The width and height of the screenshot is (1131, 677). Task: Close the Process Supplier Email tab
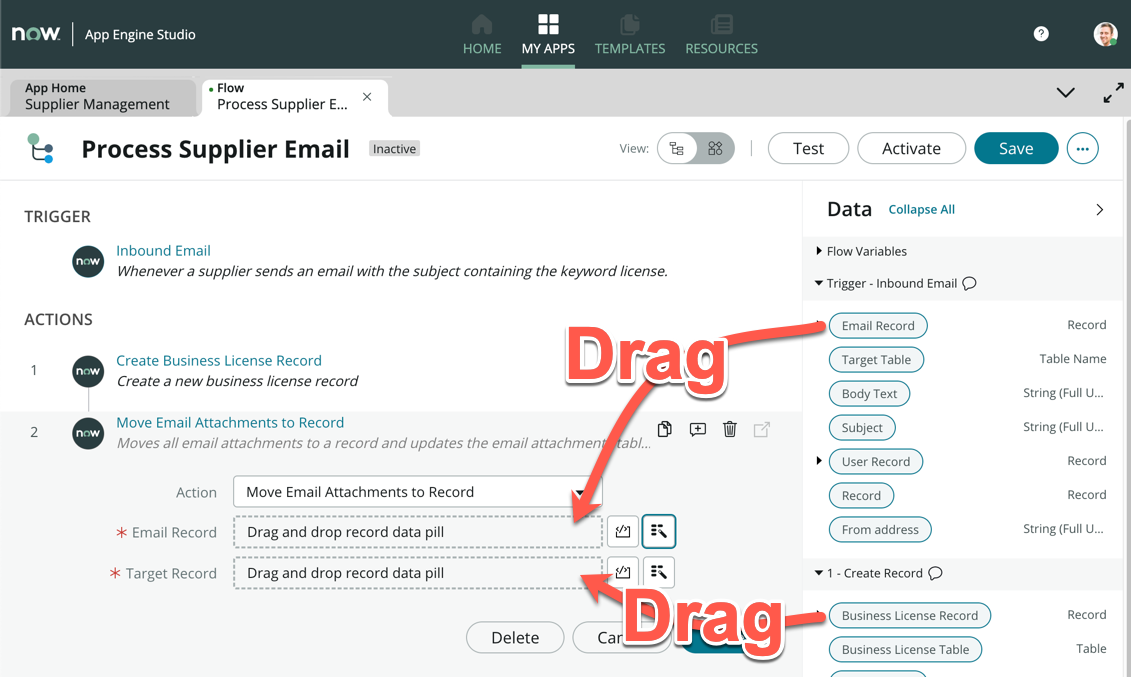[x=367, y=97]
